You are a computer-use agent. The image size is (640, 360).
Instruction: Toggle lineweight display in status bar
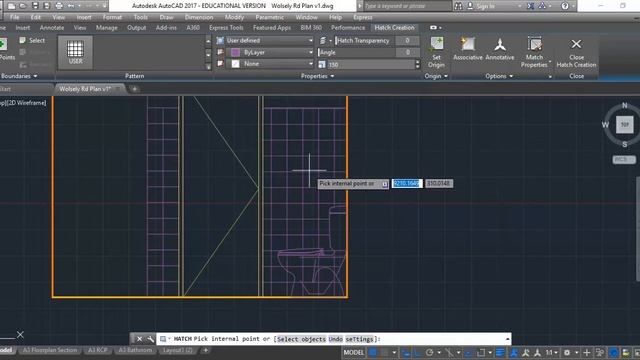point(500,352)
